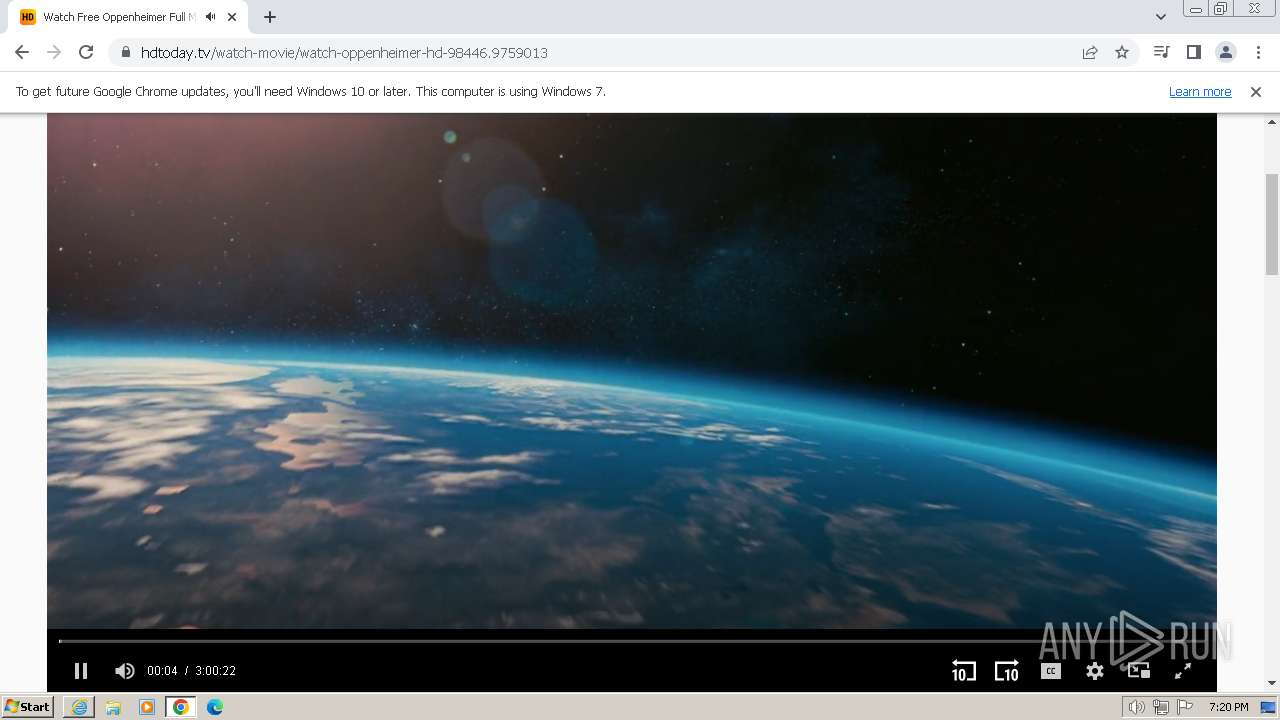Image resolution: width=1280 pixels, height=720 pixels.
Task: Dismiss the Chrome update notification bar
Action: pos(1256,91)
